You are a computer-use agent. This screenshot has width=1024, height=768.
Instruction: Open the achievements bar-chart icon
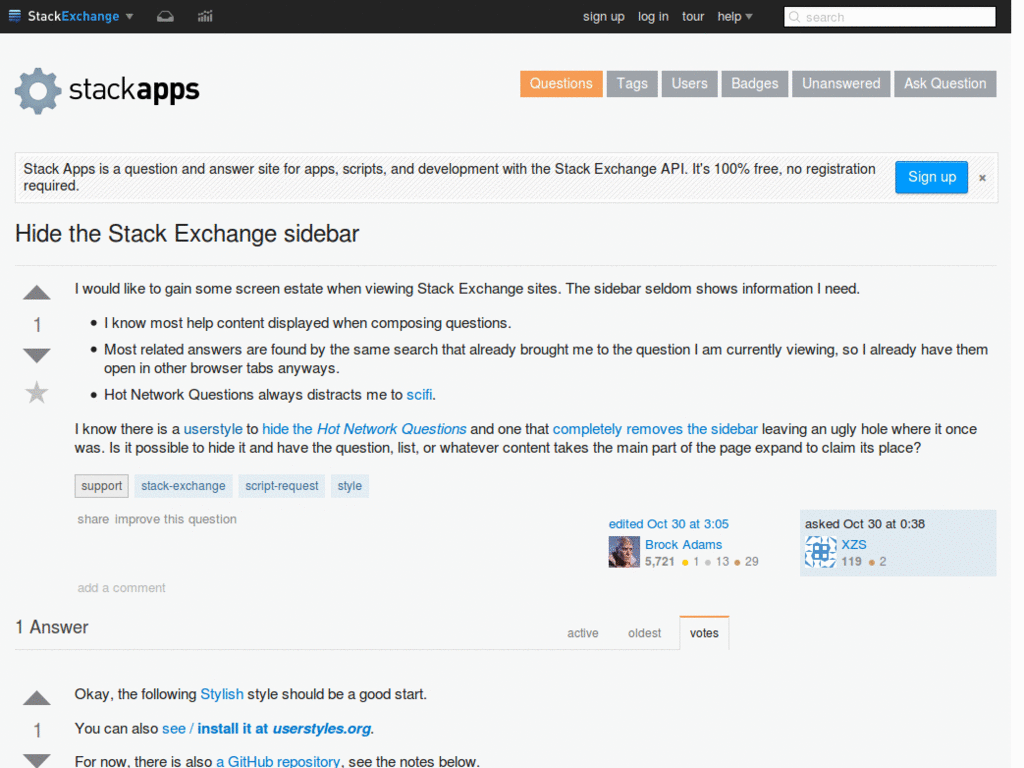[205, 16]
